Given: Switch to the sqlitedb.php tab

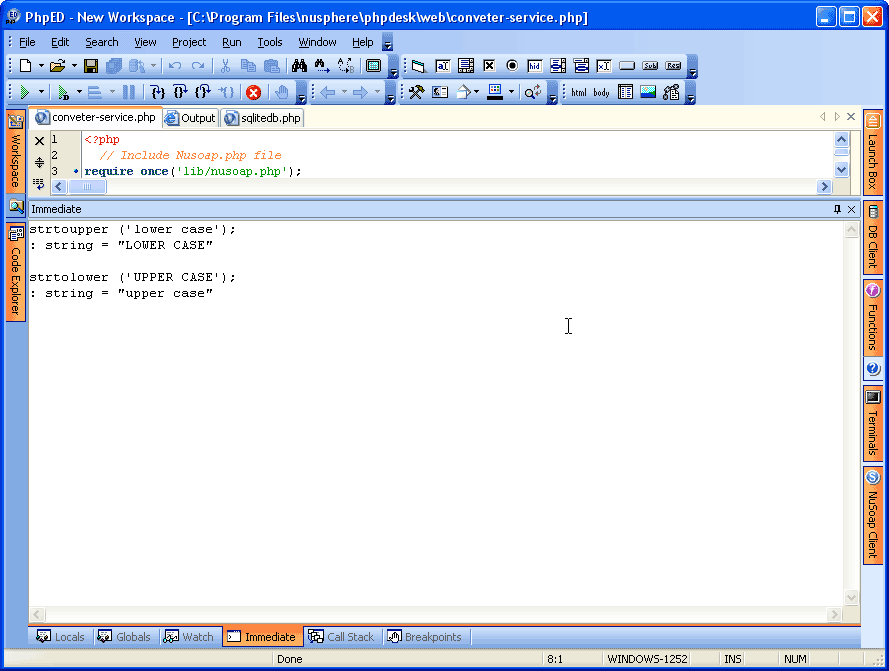Looking at the screenshot, I should 263,118.
